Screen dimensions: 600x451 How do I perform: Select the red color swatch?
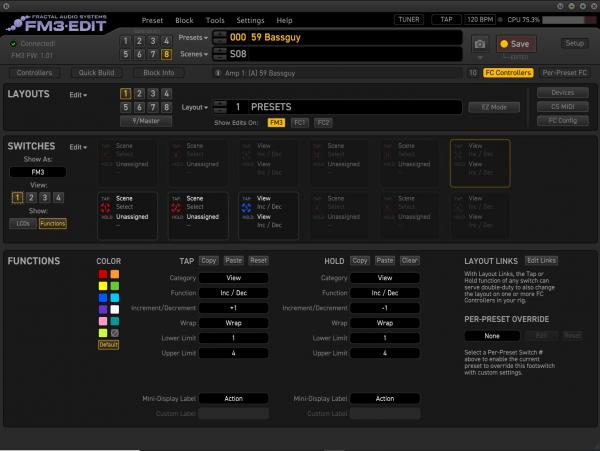tap(103, 274)
